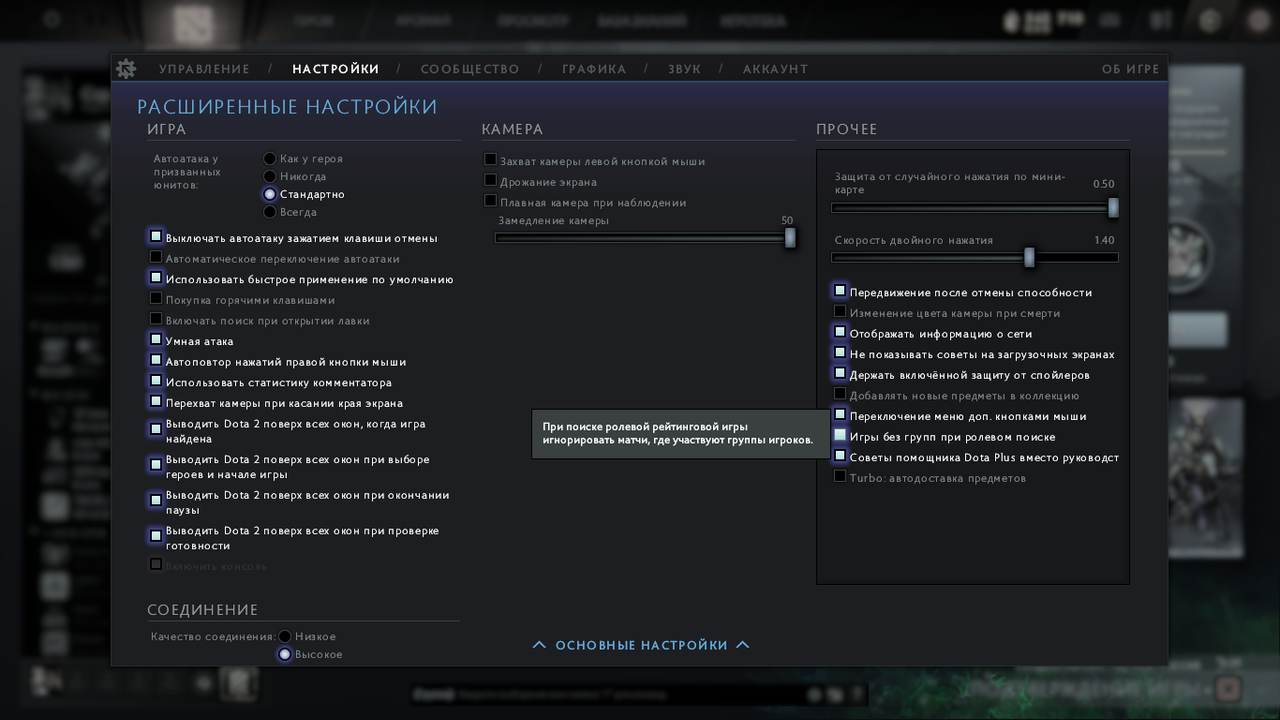This screenshot has width=1280, height=720.
Task: Open the СООБЩЕСТВО tab
Action: click(470, 69)
